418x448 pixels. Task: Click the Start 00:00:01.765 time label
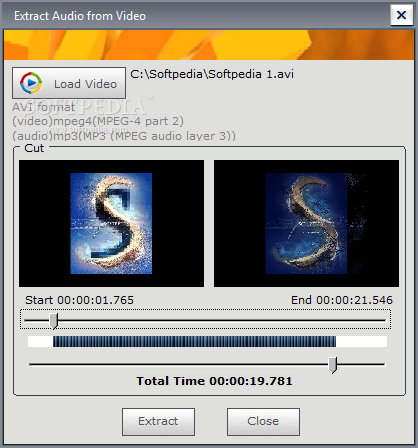79,300
